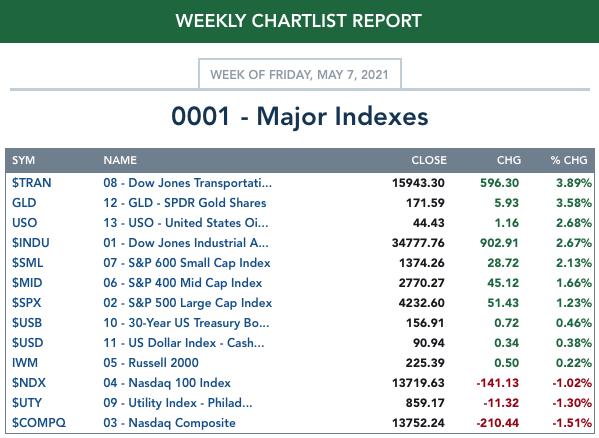Image resolution: width=599 pixels, height=438 pixels.
Task: Open the $INDU symbol link
Action: coord(31,243)
